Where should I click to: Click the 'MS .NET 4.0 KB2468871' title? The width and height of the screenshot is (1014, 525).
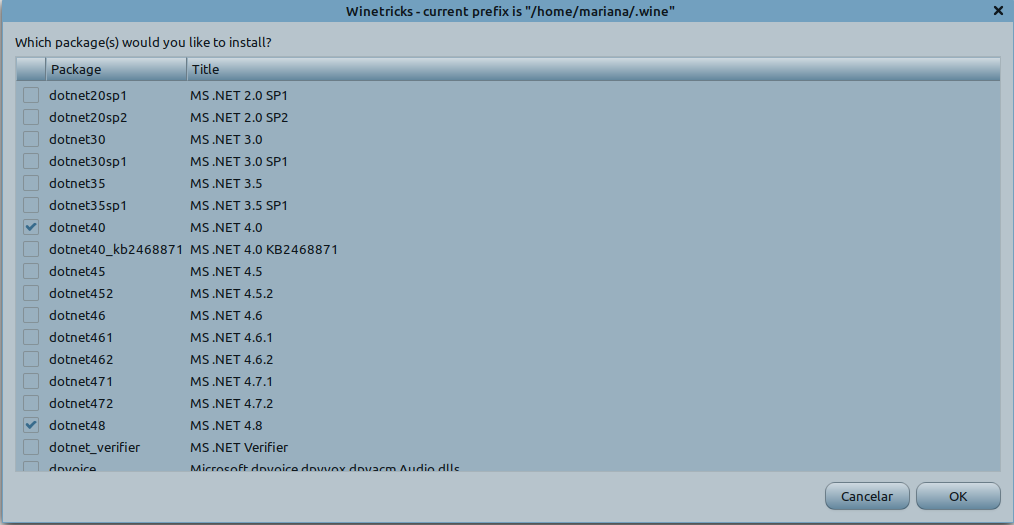(264, 250)
